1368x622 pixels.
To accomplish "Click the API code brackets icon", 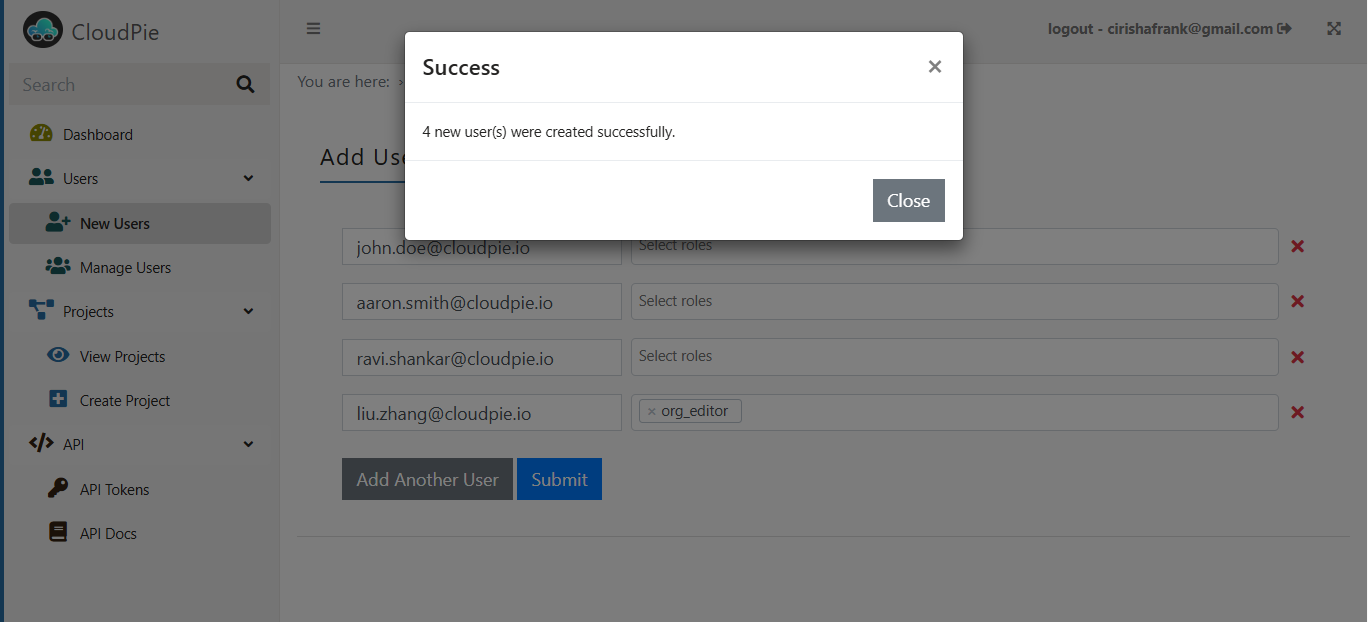I will pyautogui.click(x=41, y=443).
